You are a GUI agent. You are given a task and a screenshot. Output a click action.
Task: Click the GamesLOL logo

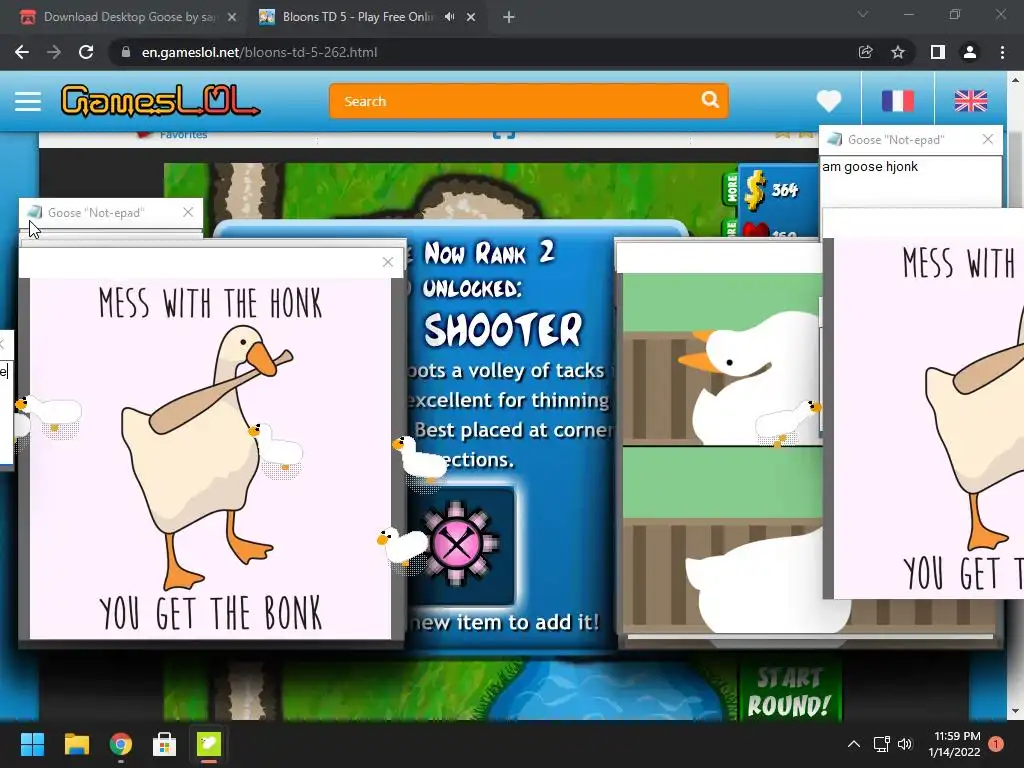161,101
